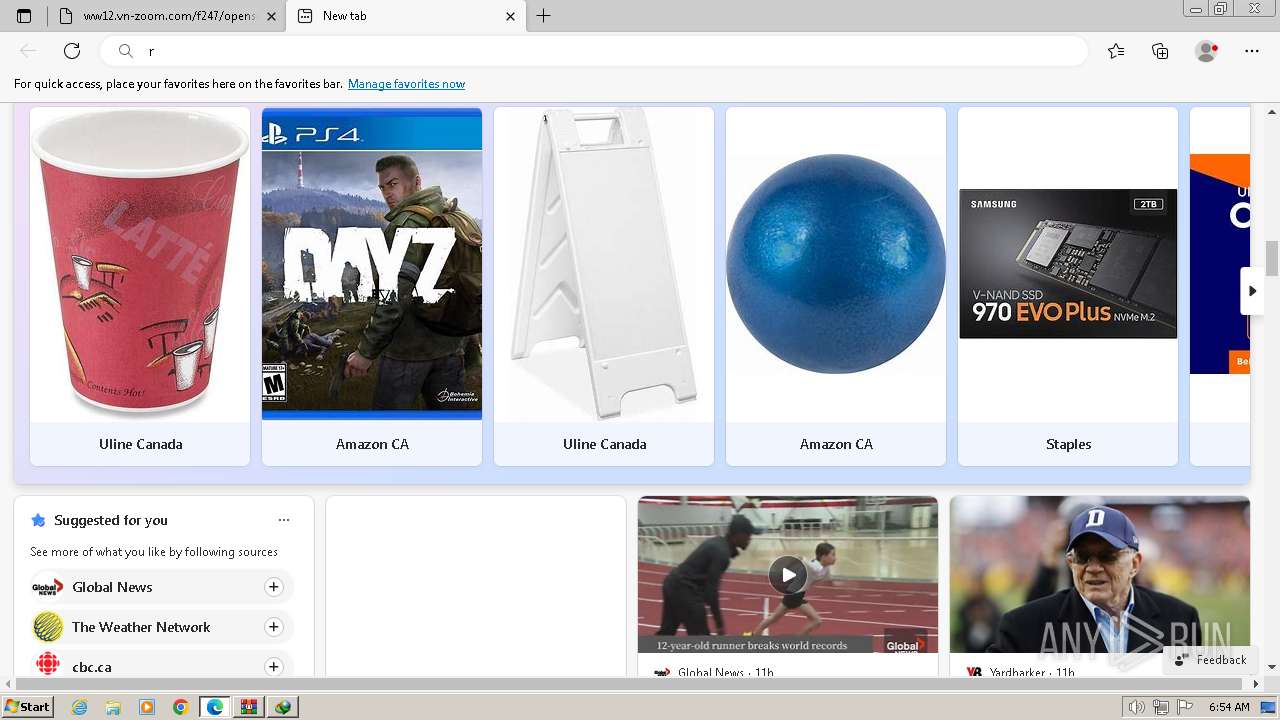Open File Explorer folder from taskbar
Image resolution: width=1280 pixels, height=720 pixels.
pos(113,707)
